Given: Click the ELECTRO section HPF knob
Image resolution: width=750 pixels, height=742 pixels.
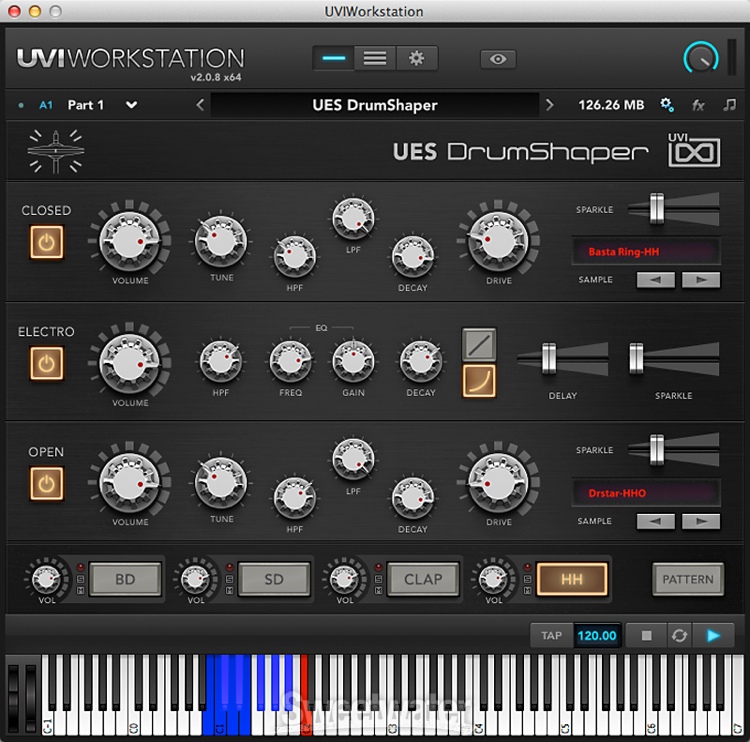Looking at the screenshot, I should (221, 361).
